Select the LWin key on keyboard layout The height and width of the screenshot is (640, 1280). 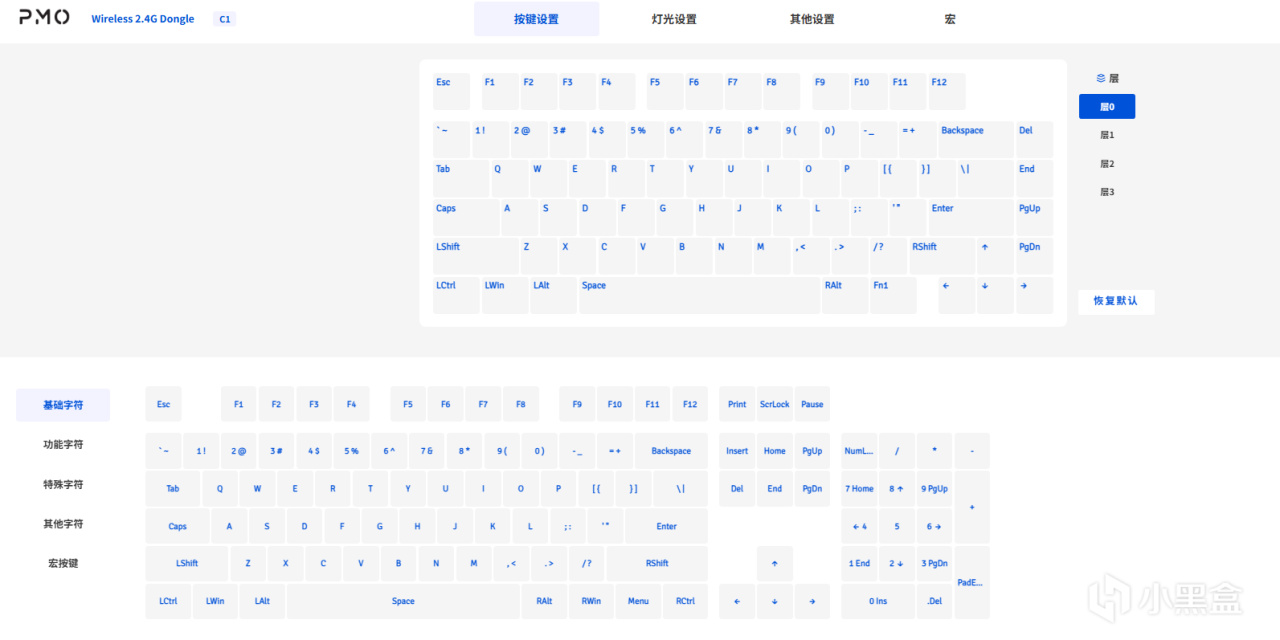505,295
